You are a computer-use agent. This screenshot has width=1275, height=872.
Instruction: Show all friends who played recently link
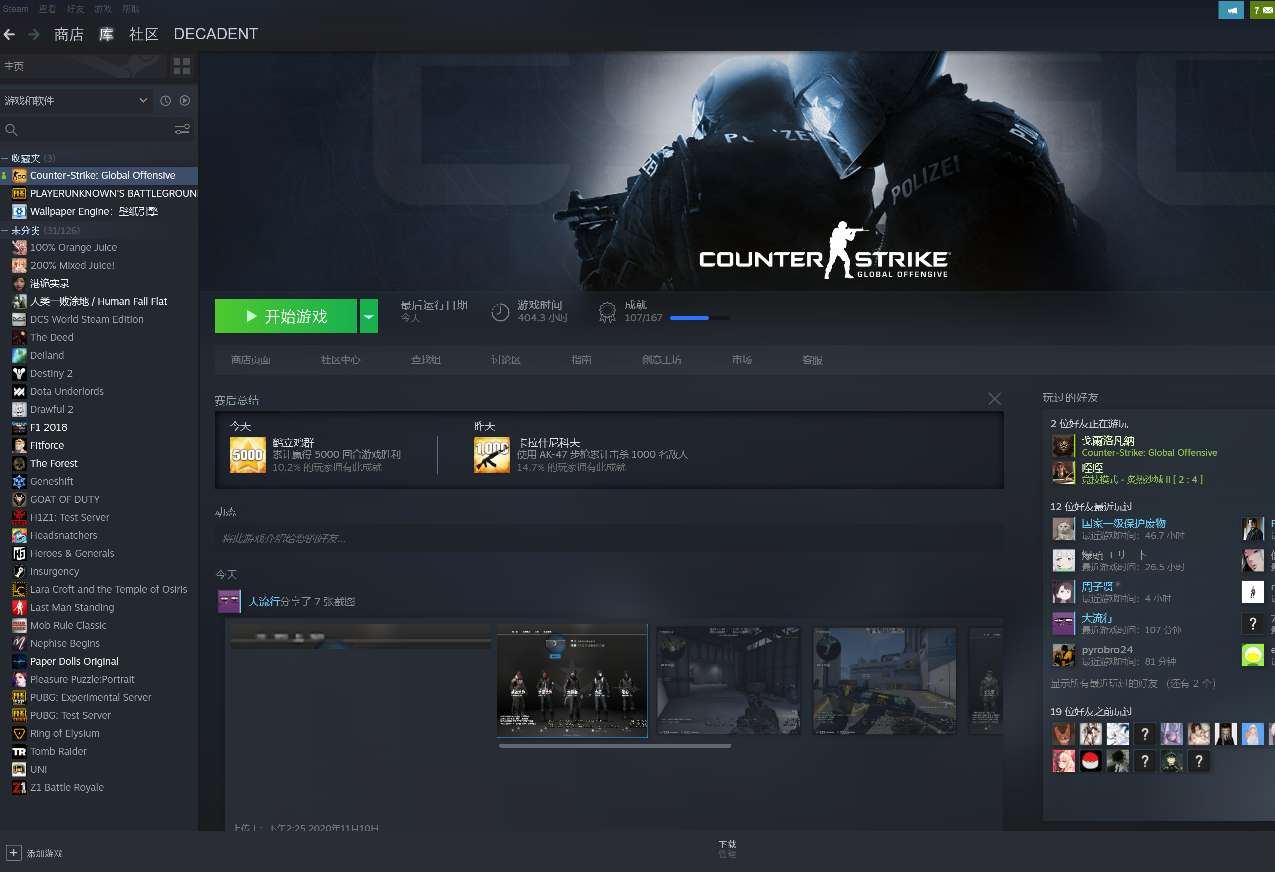pos(1133,684)
